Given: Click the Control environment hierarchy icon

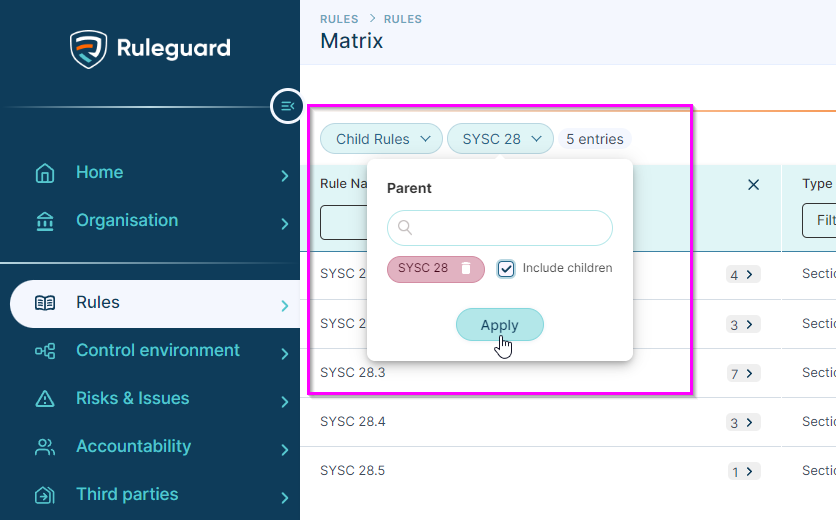Looking at the screenshot, I should pyautogui.click(x=45, y=351).
